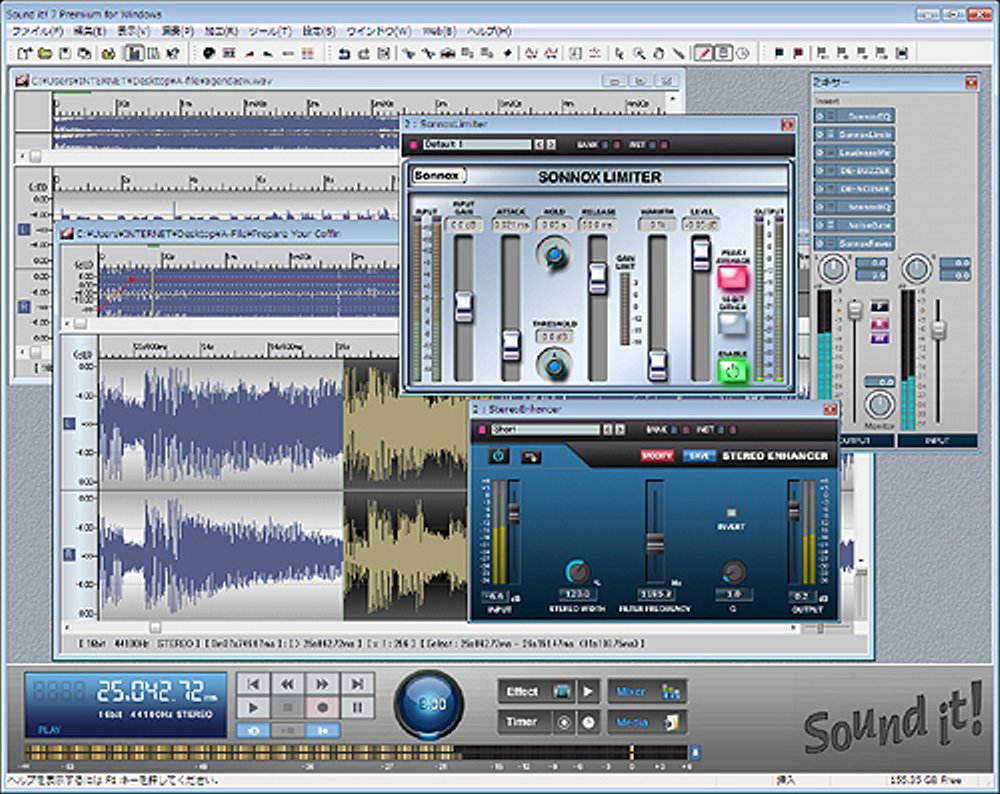This screenshot has width=1000, height=794.
Task: Click the Pause button in transport
Action: (357, 707)
